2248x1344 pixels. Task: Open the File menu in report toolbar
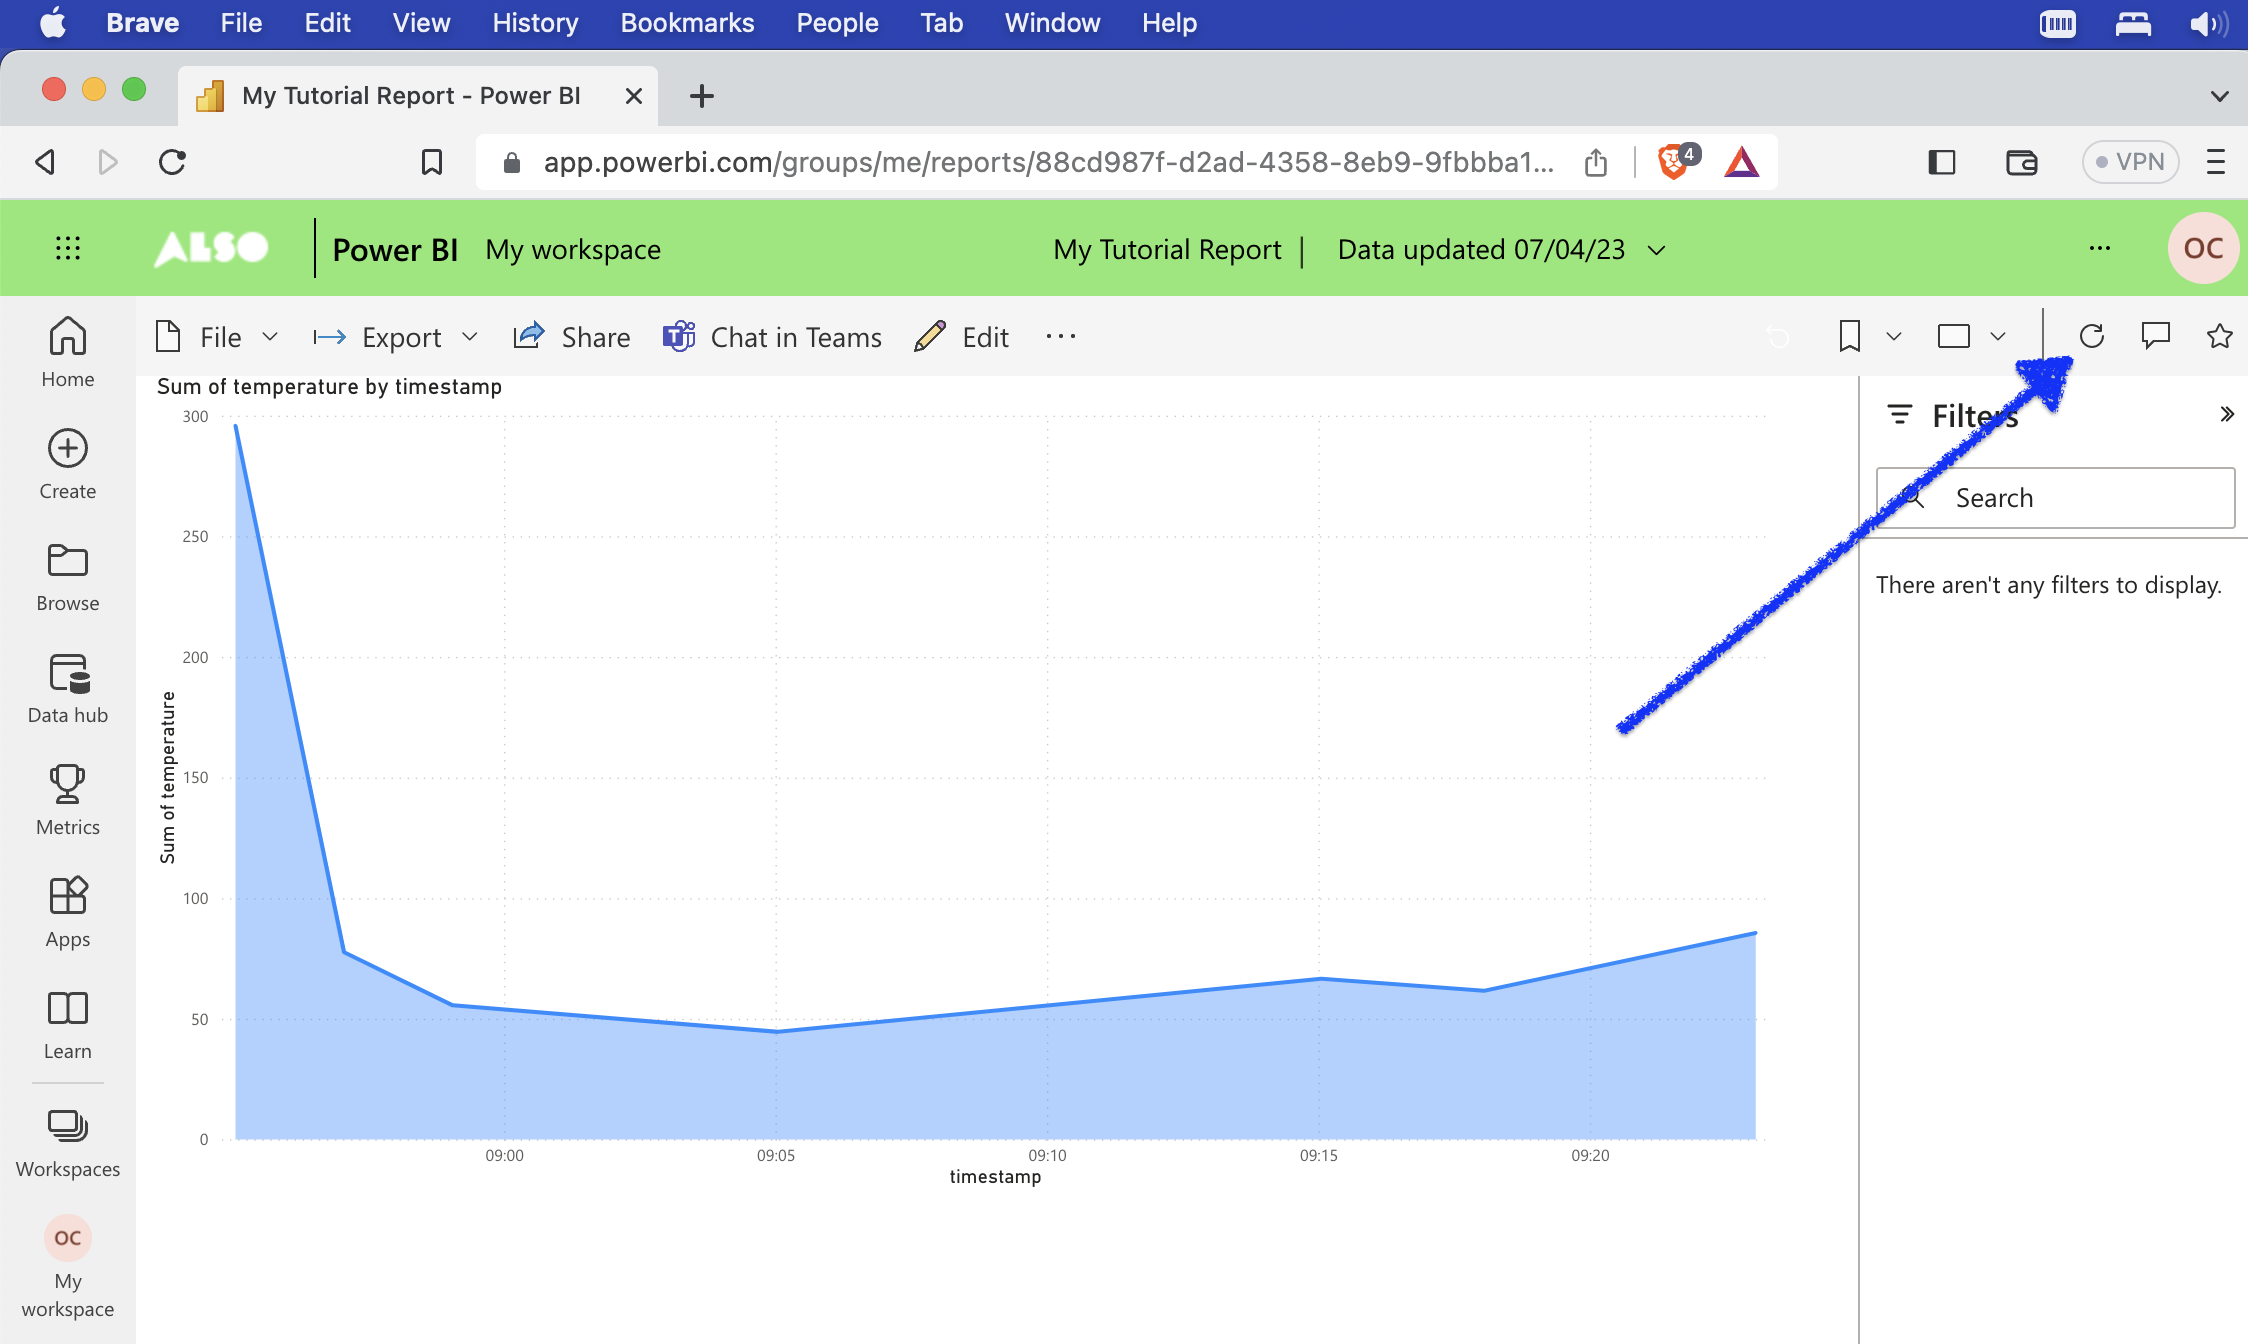pyautogui.click(x=217, y=337)
